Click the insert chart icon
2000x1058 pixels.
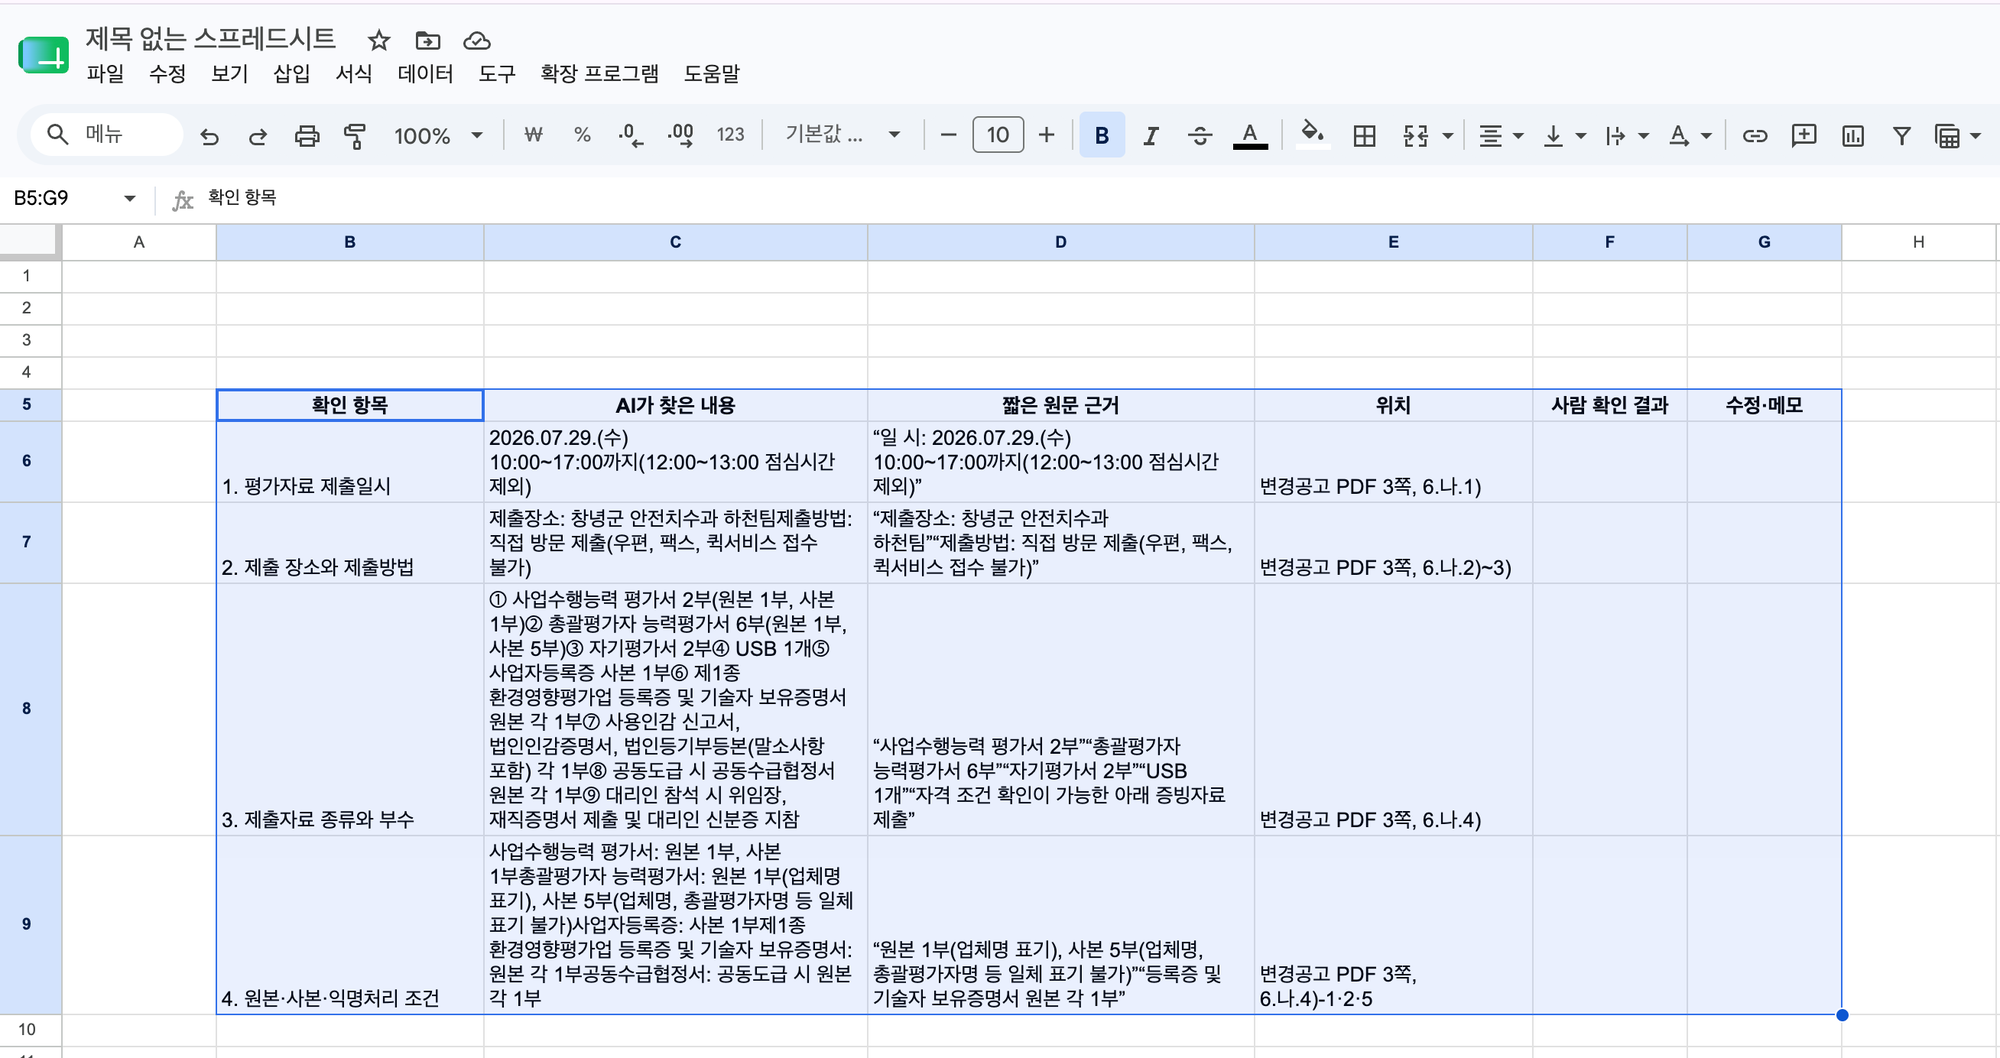(x=1853, y=136)
